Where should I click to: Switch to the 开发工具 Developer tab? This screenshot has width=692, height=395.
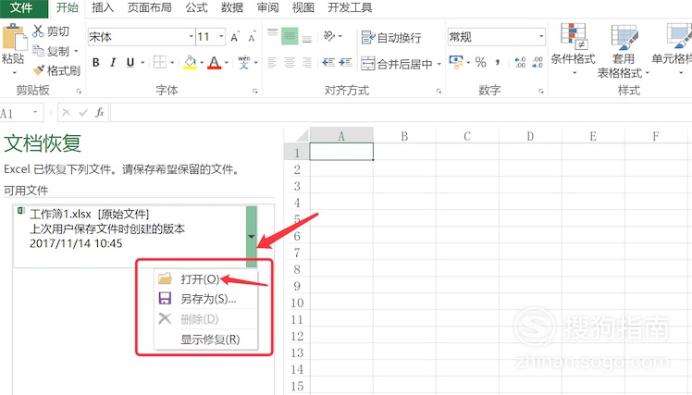pyautogui.click(x=350, y=8)
